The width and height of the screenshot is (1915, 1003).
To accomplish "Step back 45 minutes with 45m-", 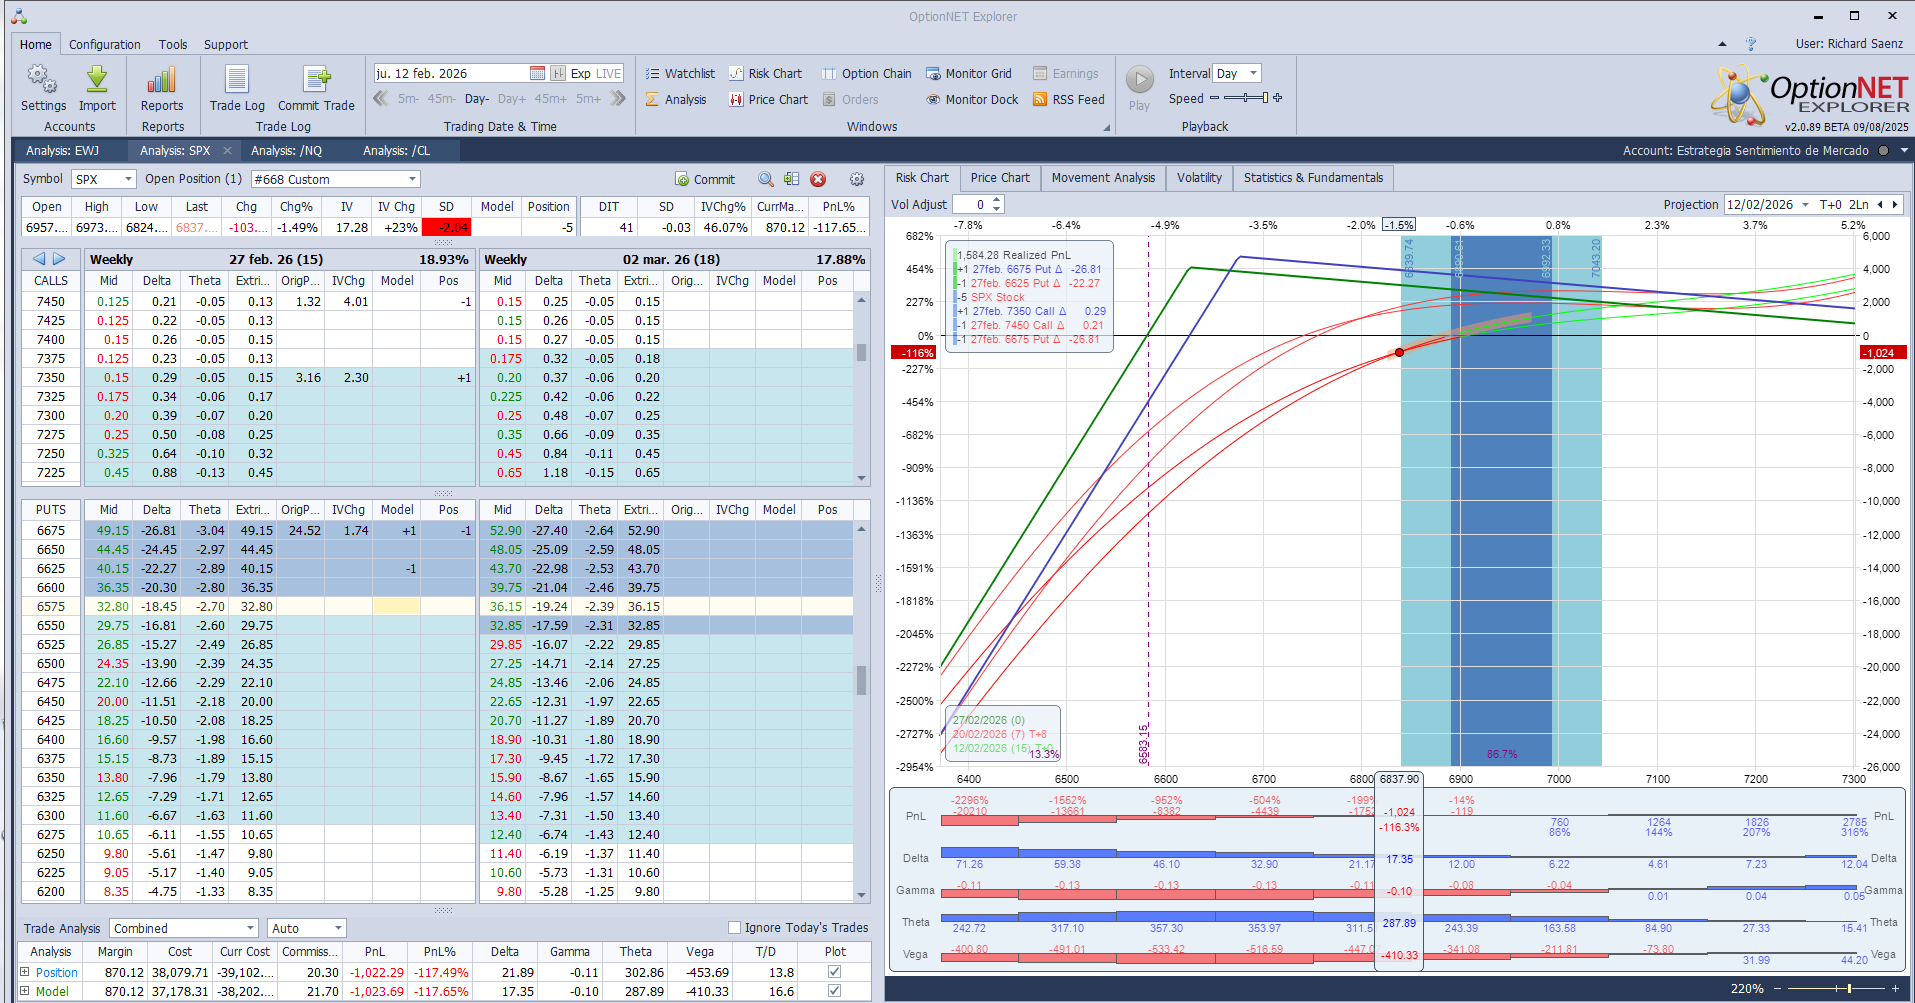I will pos(441,99).
